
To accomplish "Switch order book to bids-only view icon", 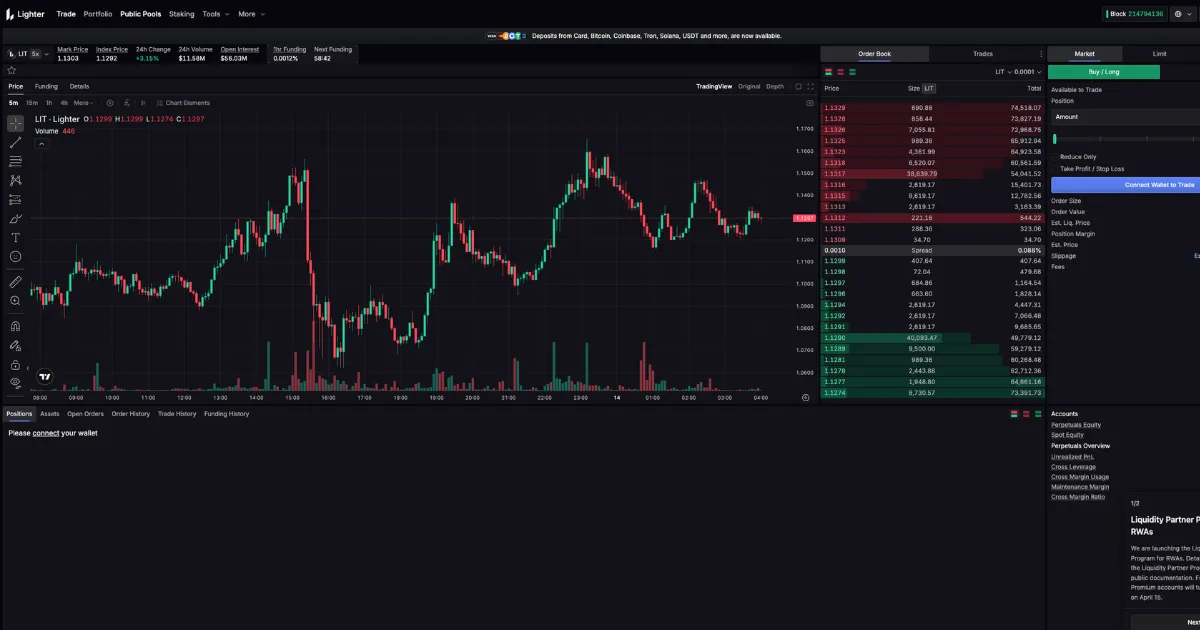I will (x=853, y=71).
